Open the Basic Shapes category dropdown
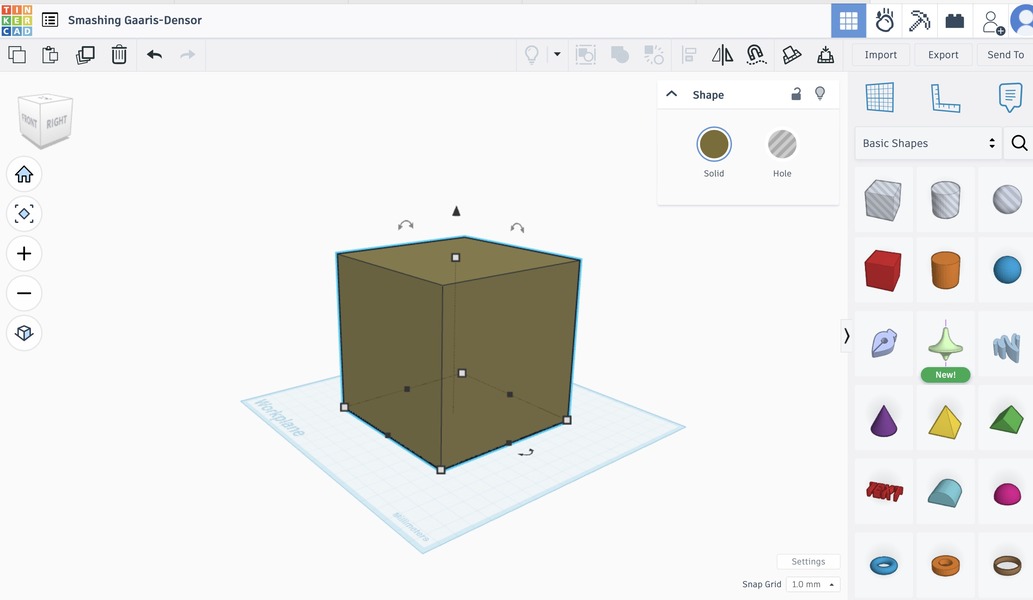1033x600 pixels. pos(929,143)
